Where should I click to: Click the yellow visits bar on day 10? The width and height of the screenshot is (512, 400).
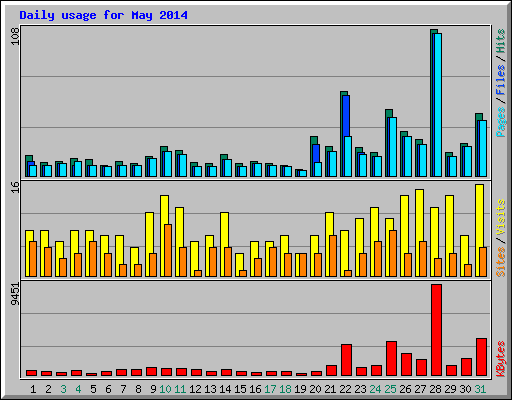164,209
